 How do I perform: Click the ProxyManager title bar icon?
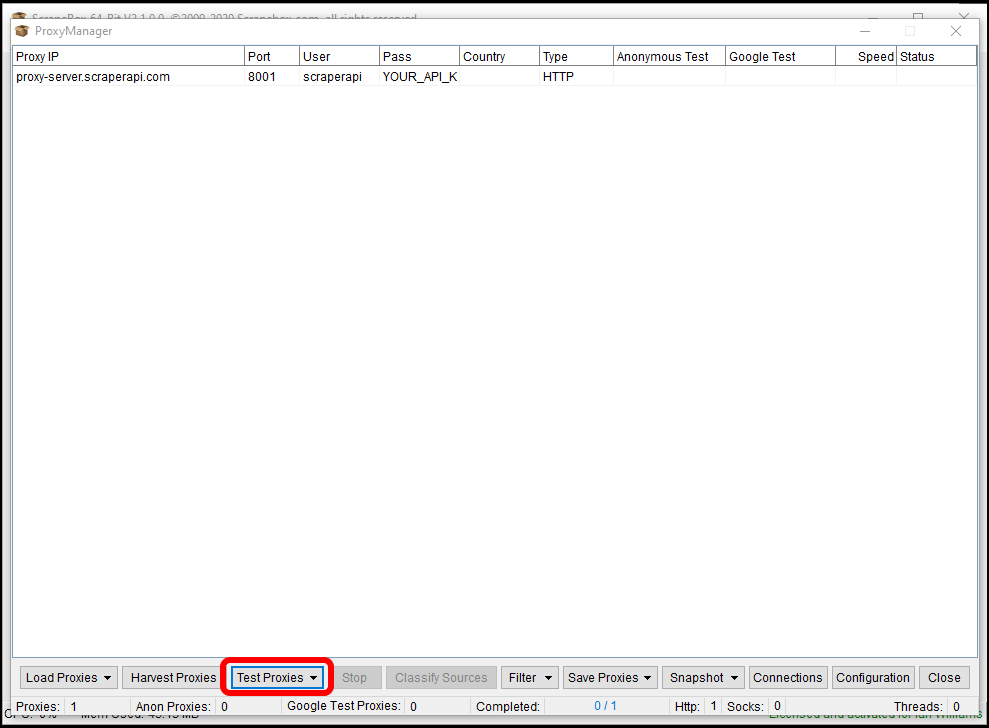[20, 31]
